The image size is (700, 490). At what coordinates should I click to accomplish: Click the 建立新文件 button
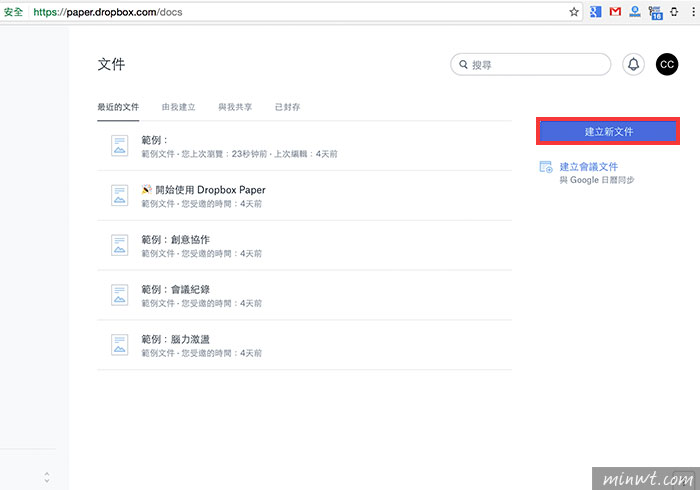608,131
